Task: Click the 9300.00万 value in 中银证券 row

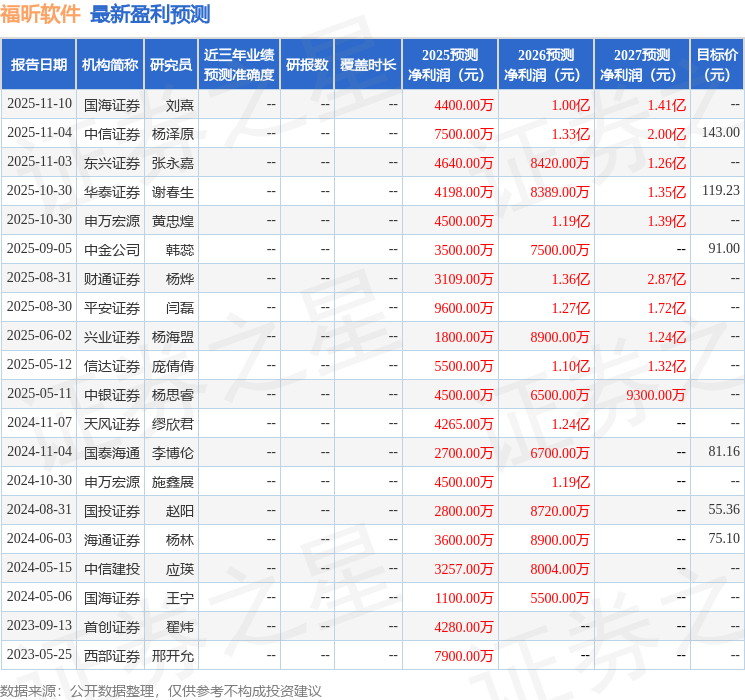Action: click(656, 395)
